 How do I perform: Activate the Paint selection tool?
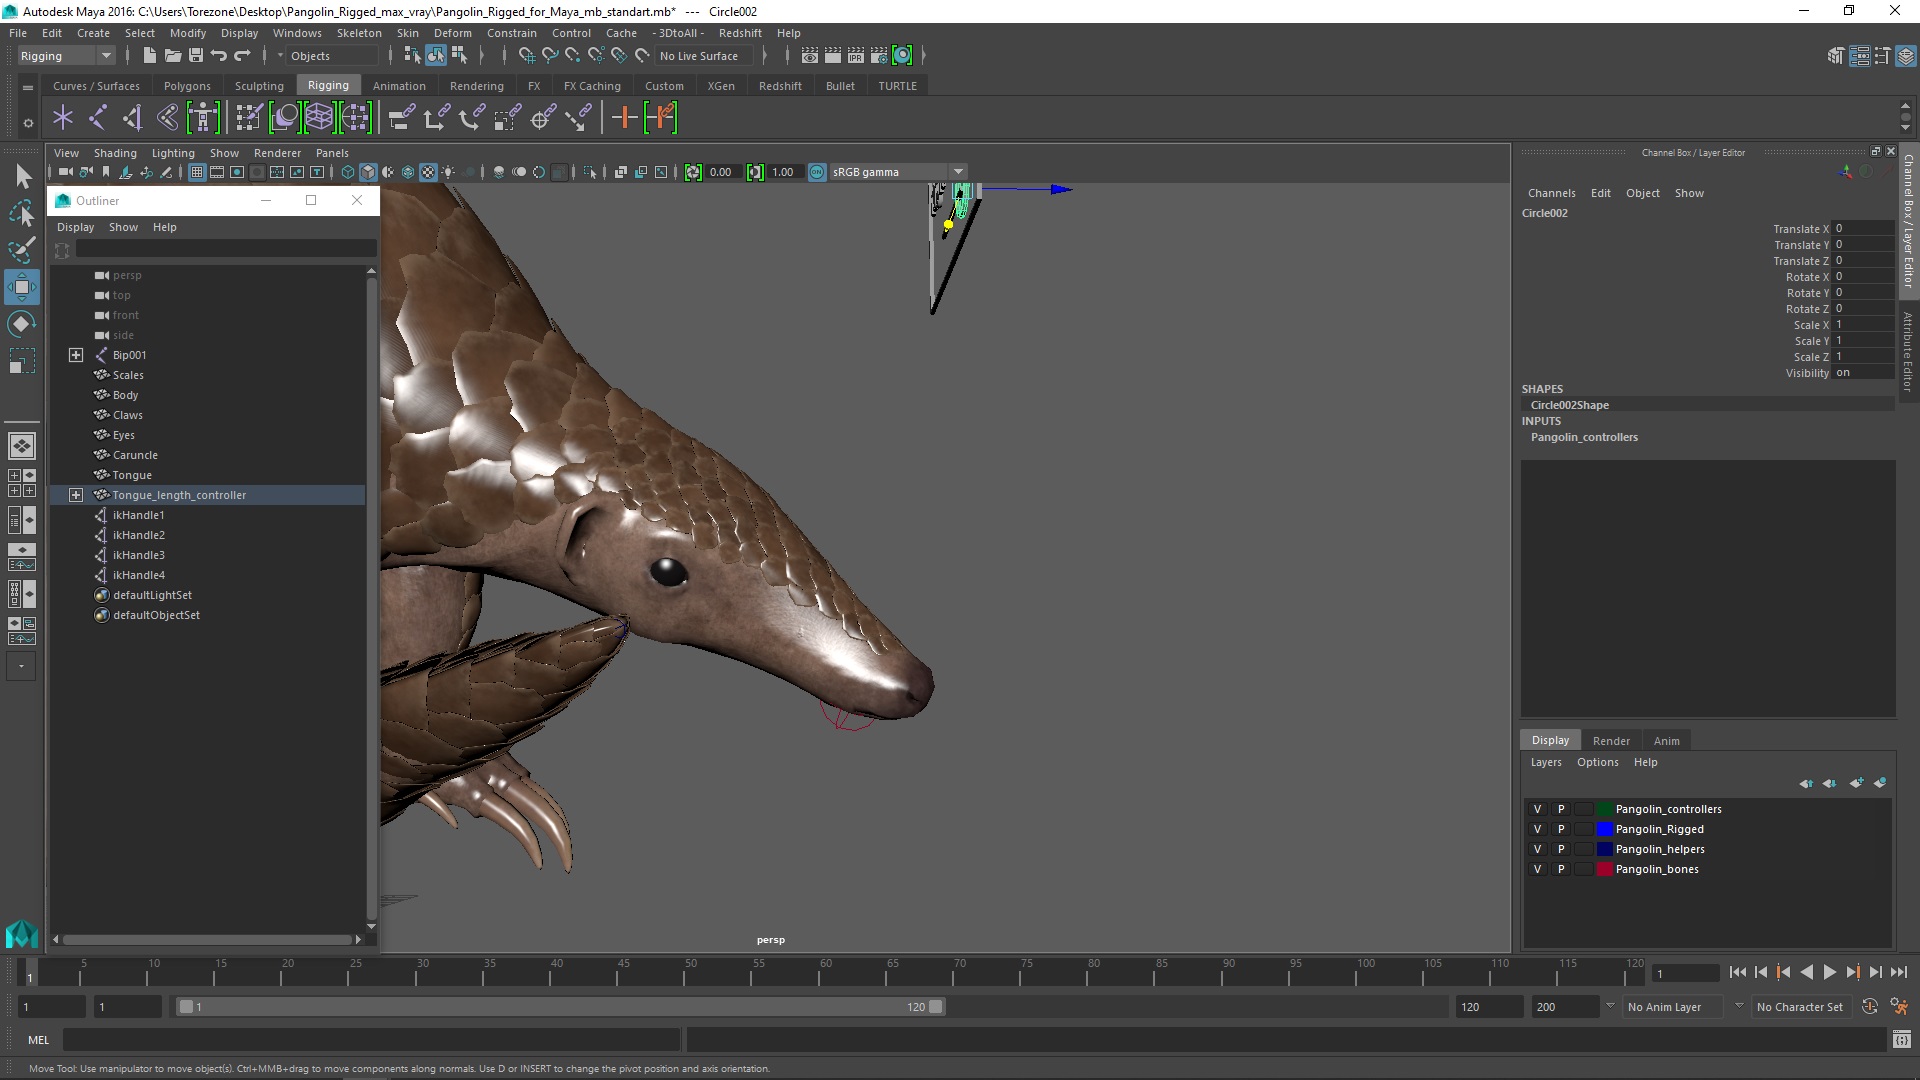pyautogui.click(x=22, y=249)
